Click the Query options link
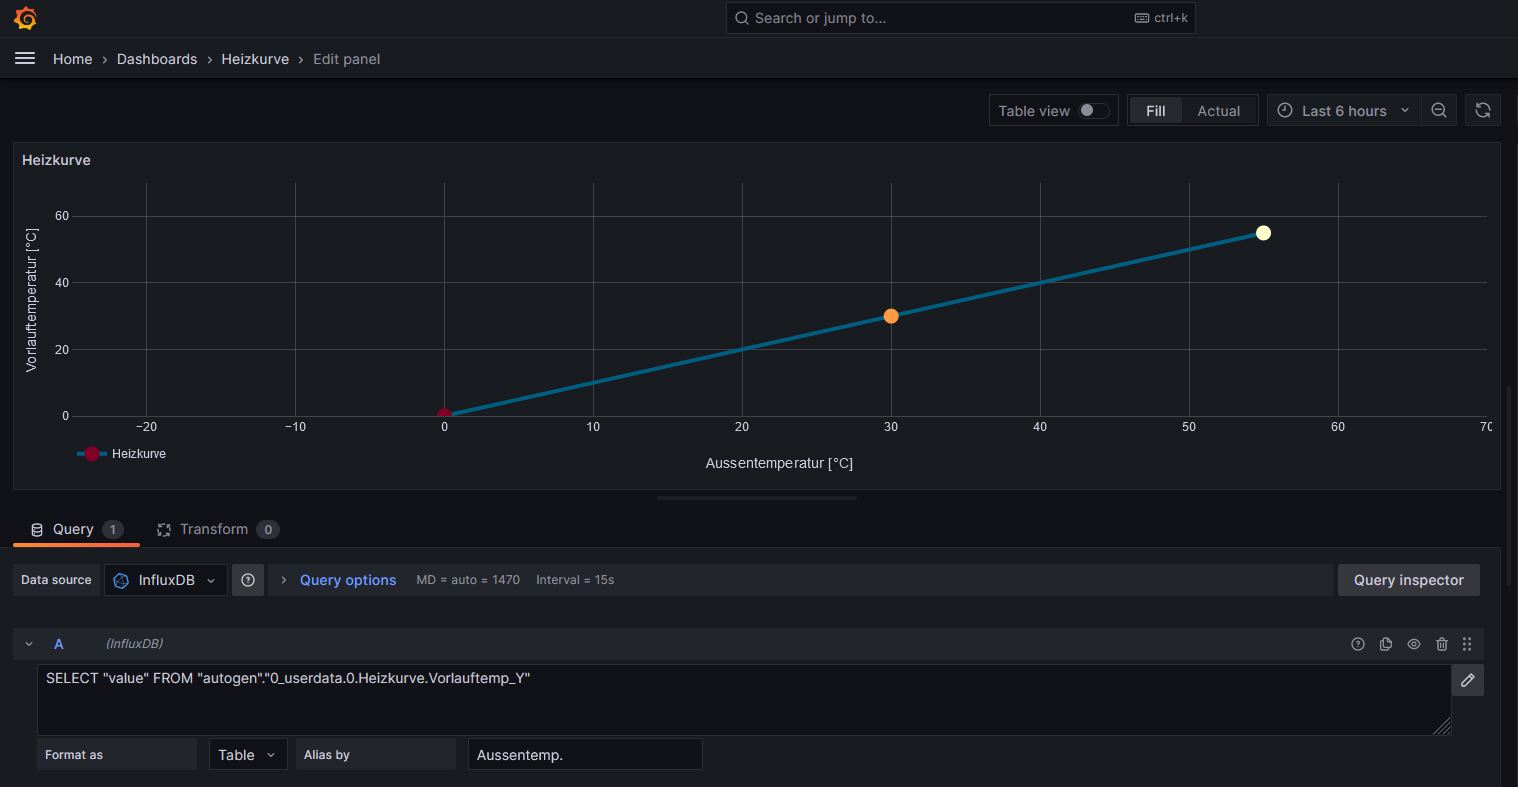 tap(348, 580)
